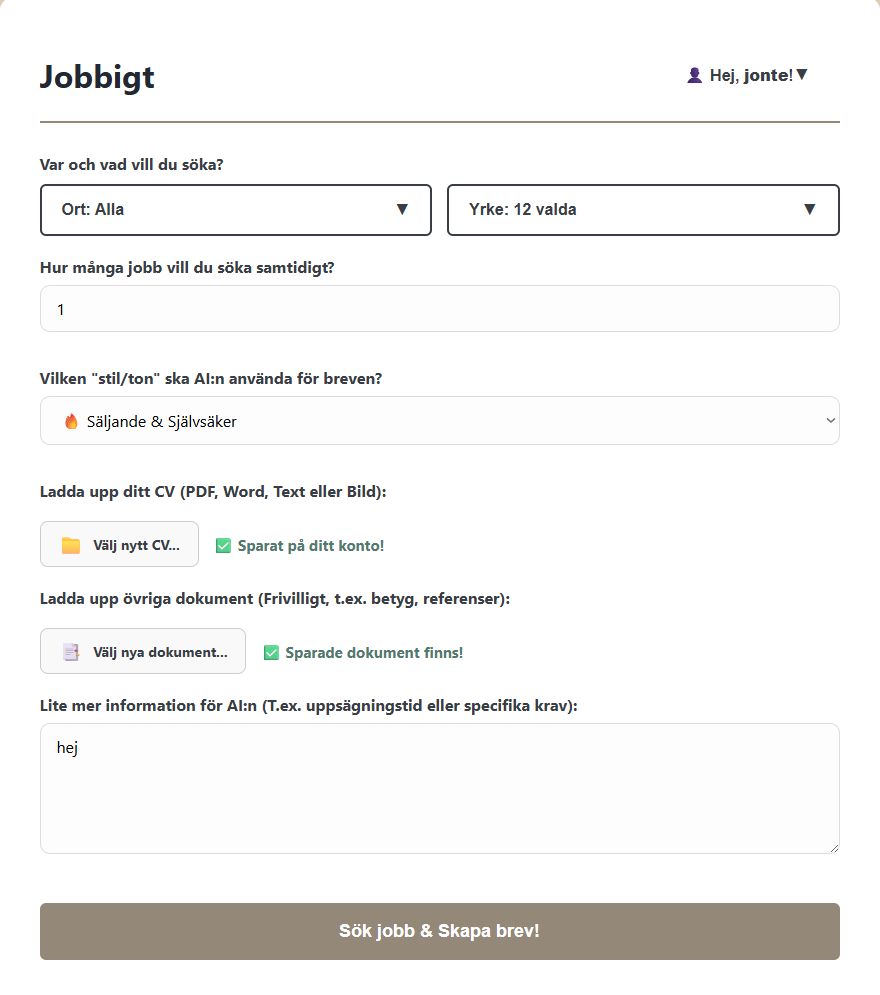Click the dropdown arrow inside the Ort selector
Screen dimensions: 880x995
click(403, 210)
